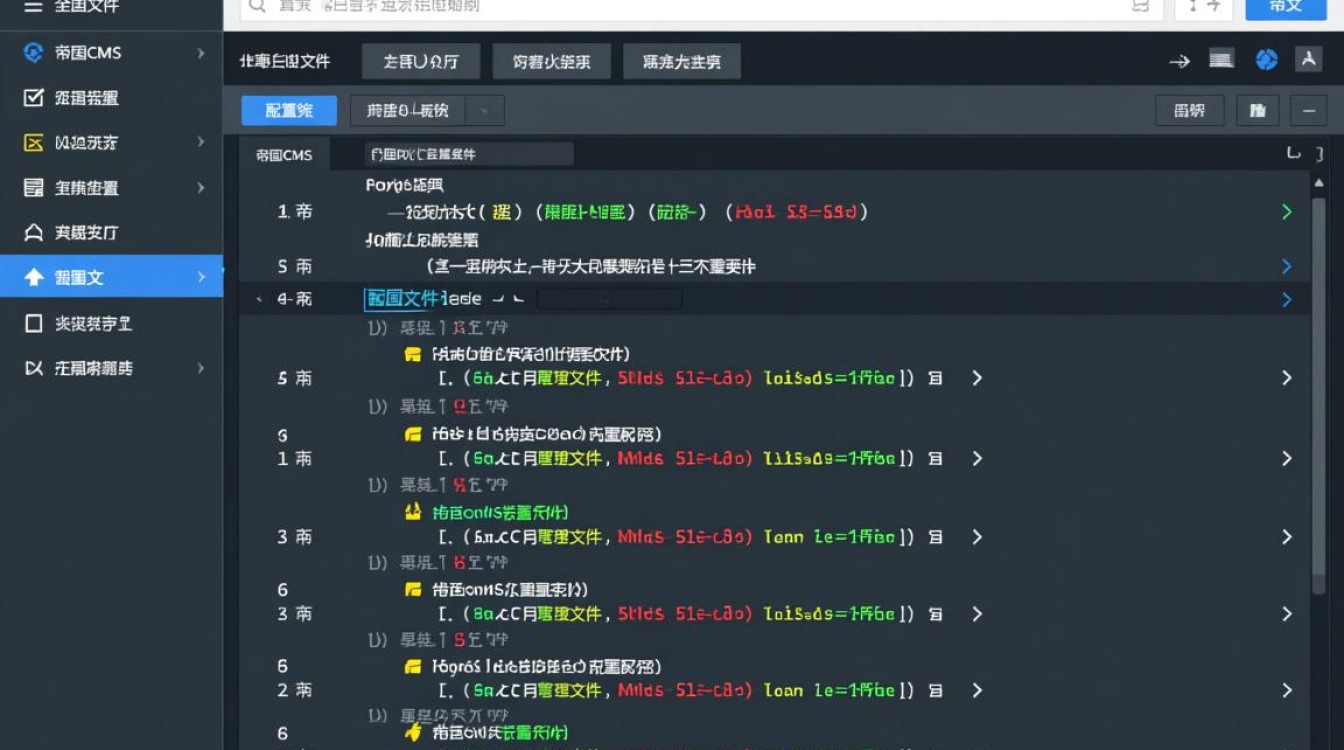Click the blue 配置 button in the toolbar
This screenshot has height=750, width=1344.
[x=288, y=110]
